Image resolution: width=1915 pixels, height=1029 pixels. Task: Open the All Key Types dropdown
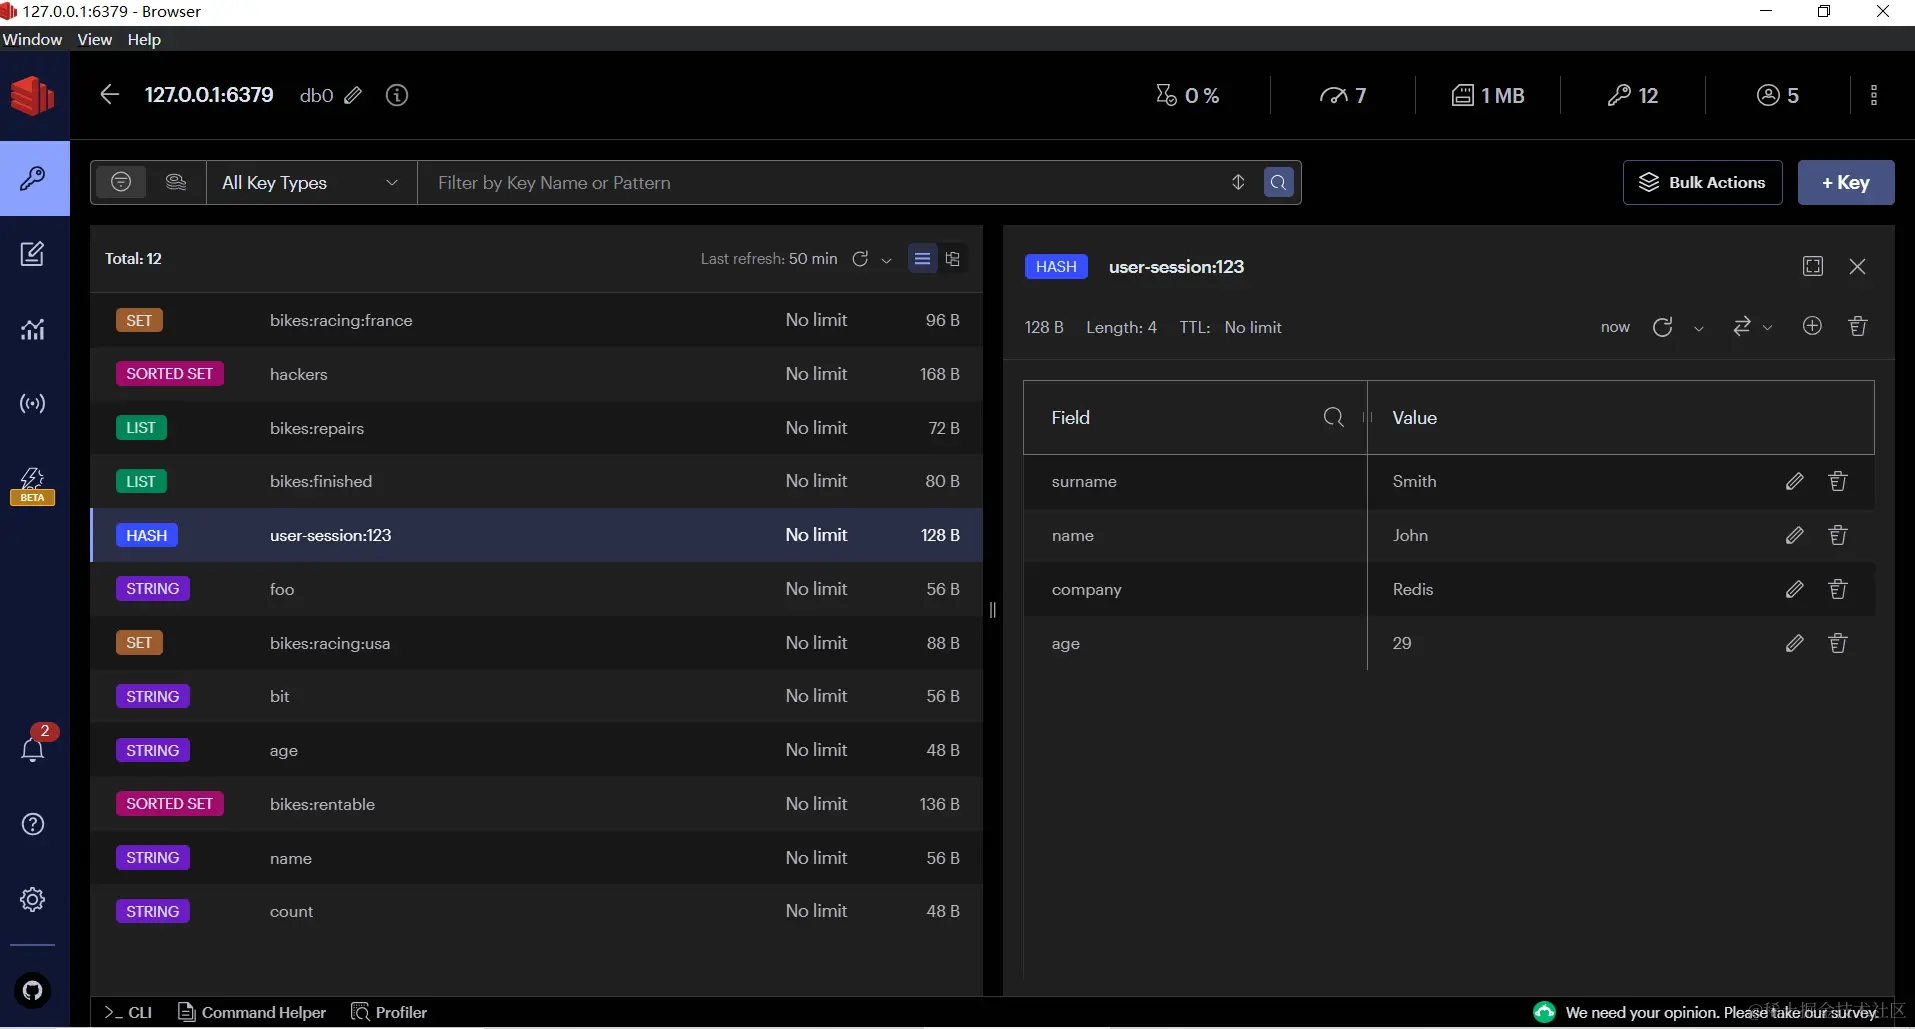click(x=311, y=183)
